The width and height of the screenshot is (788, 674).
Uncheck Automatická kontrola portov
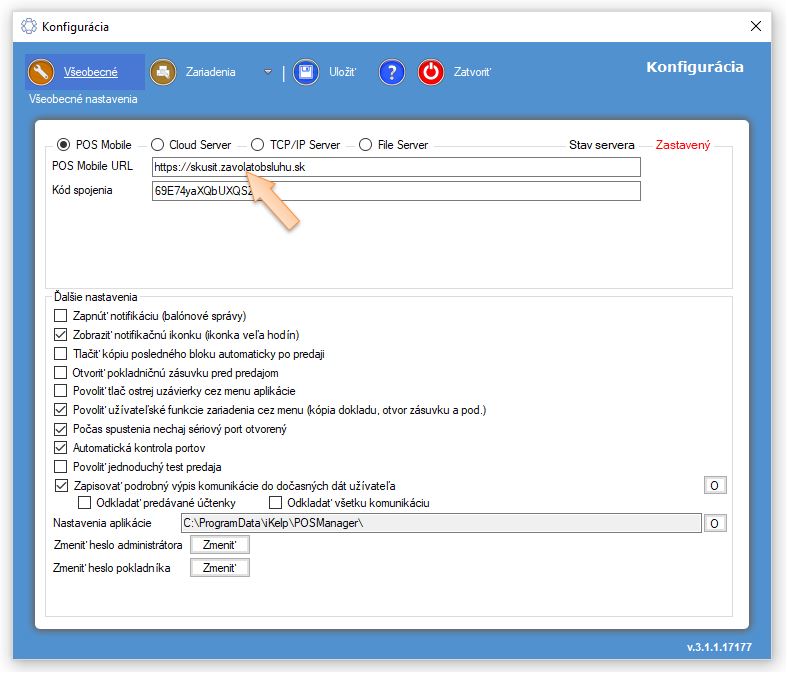click(61, 448)
